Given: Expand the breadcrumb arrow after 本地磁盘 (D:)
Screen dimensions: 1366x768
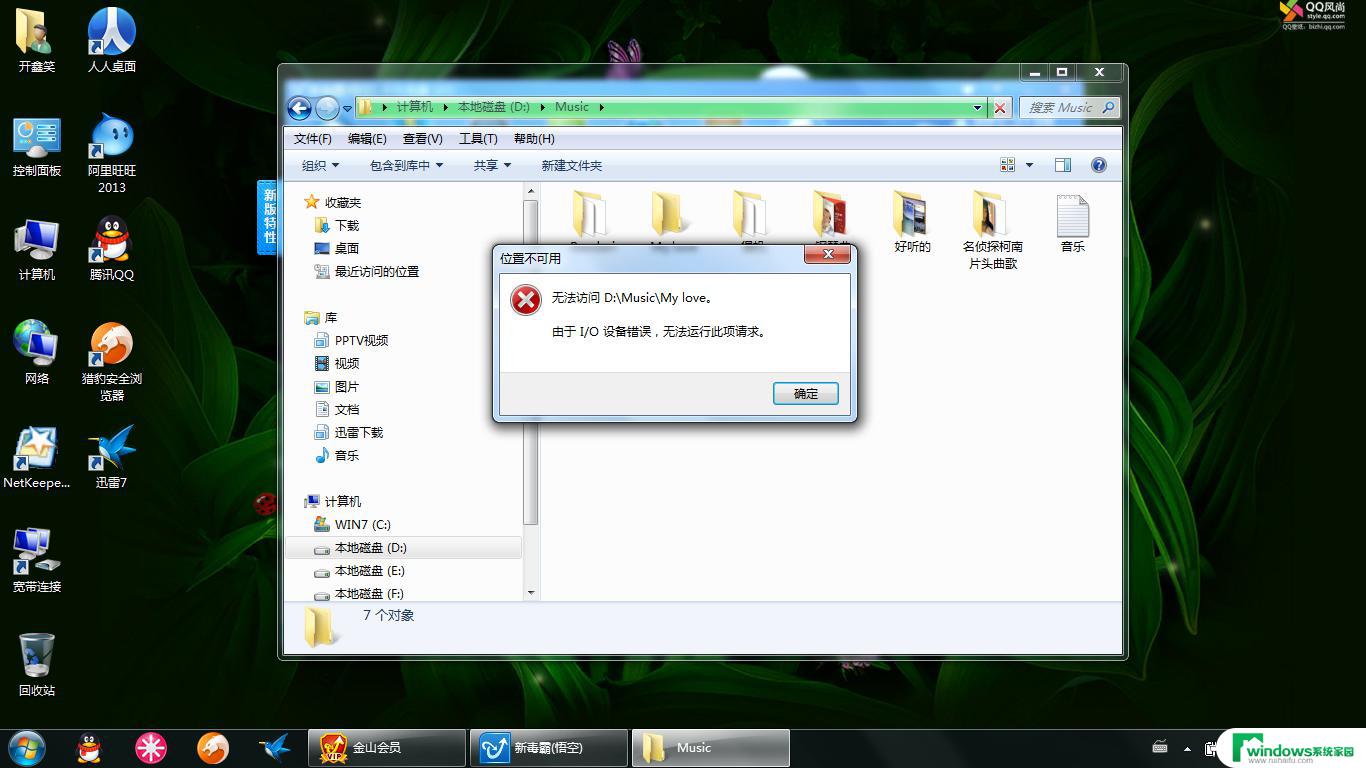Looking at the screenshot, I should point(542,107).
